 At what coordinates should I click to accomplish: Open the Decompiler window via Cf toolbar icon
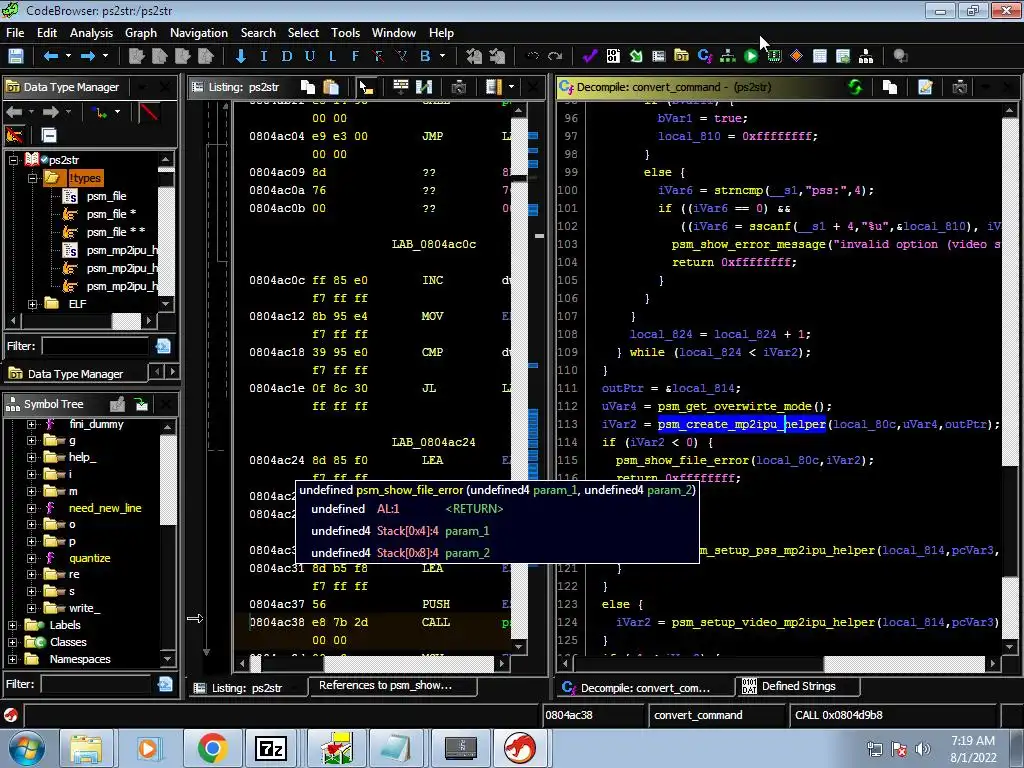click(x=705, y=56)
